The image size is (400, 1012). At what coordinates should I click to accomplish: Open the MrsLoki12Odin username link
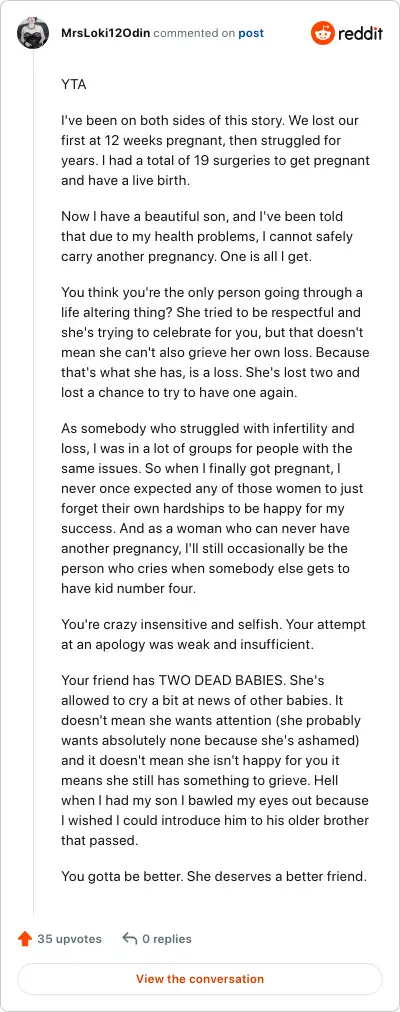coord(105,33)
